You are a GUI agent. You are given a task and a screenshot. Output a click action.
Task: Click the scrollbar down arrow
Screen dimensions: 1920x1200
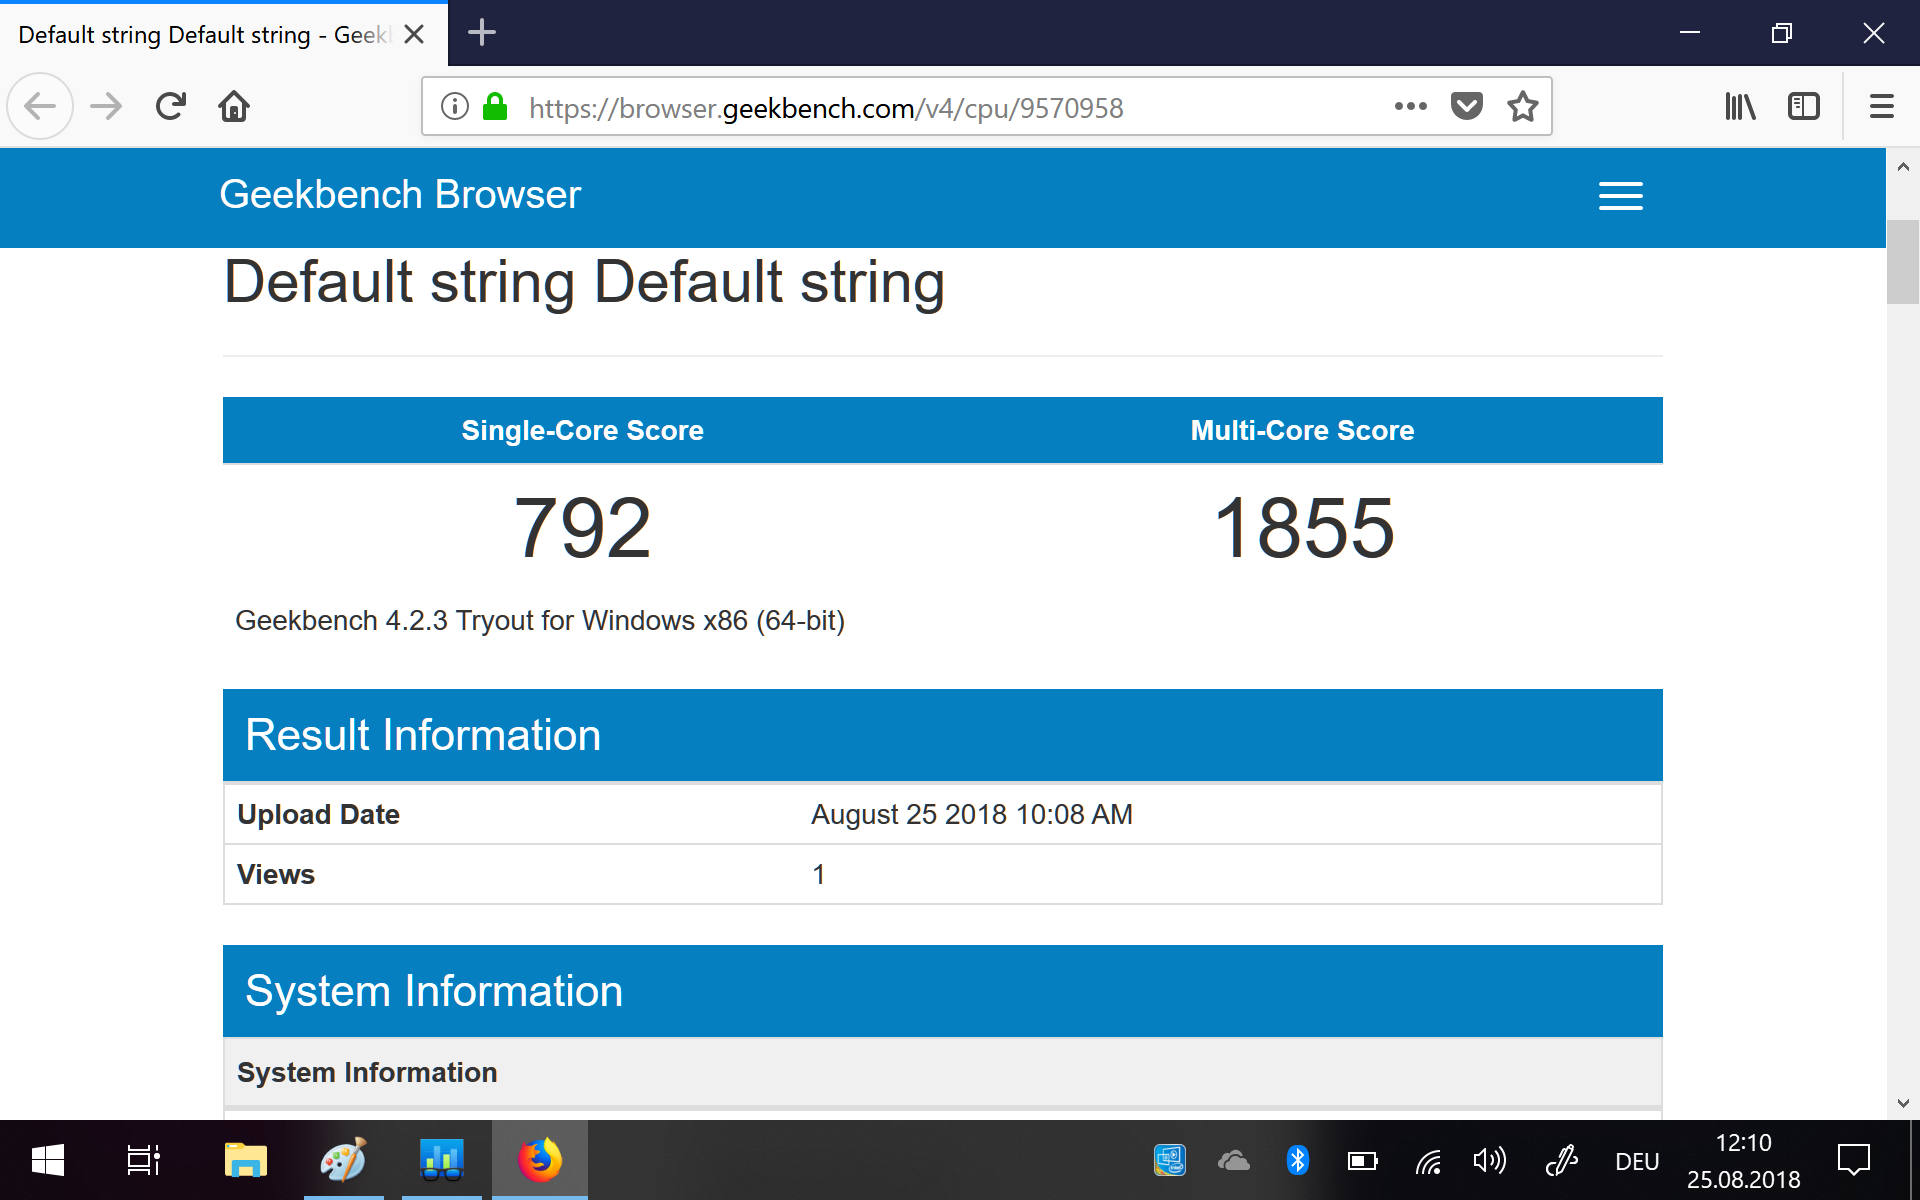(1903, 1103)
